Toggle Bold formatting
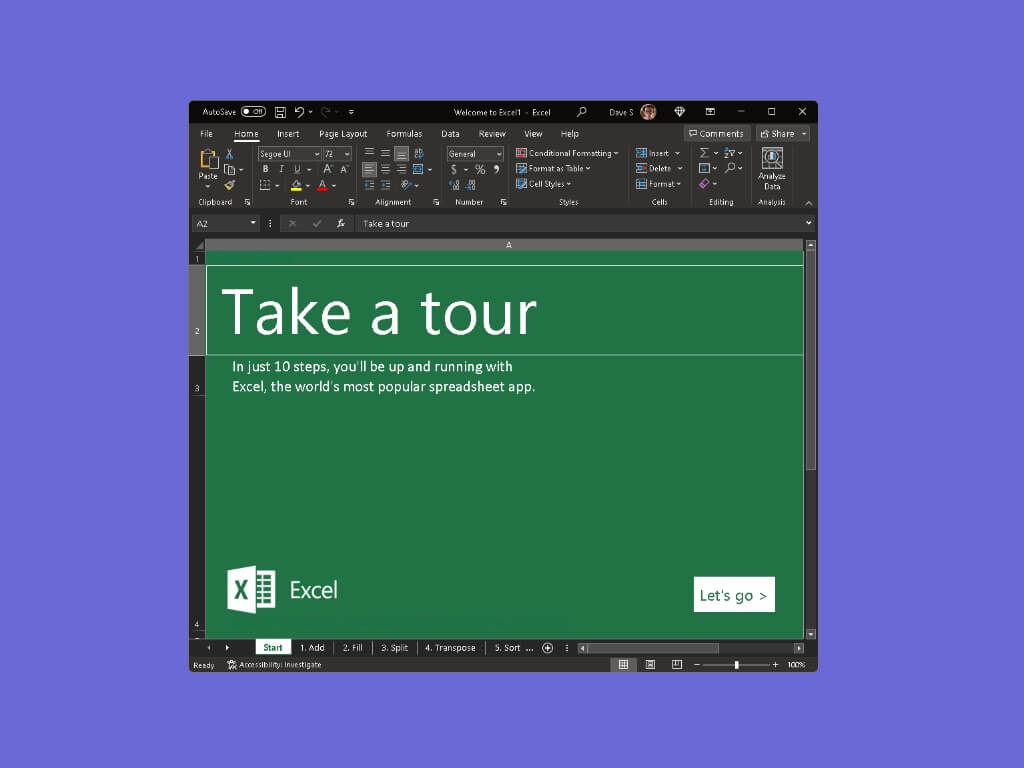Screen dimensions: 1024x768 (266, 169)
